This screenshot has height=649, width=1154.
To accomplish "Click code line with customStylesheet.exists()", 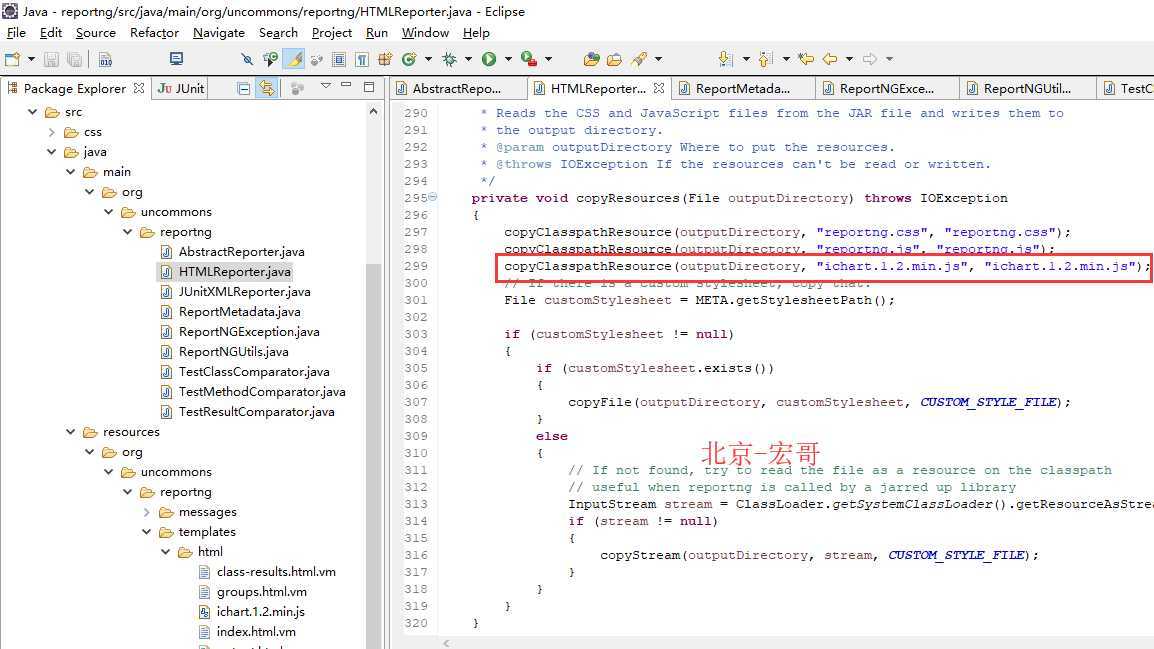I will click(655, 368).
